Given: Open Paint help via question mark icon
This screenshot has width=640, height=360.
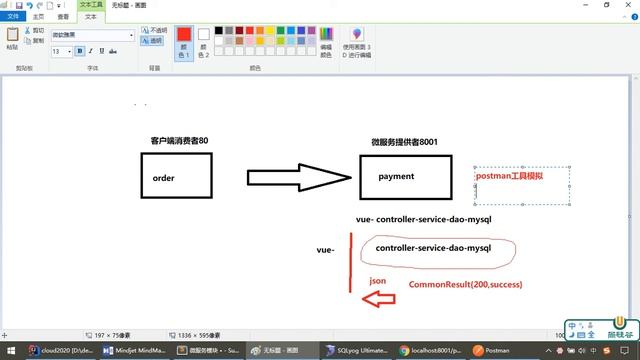Looking at the screenshot, I should pos(635,17).
